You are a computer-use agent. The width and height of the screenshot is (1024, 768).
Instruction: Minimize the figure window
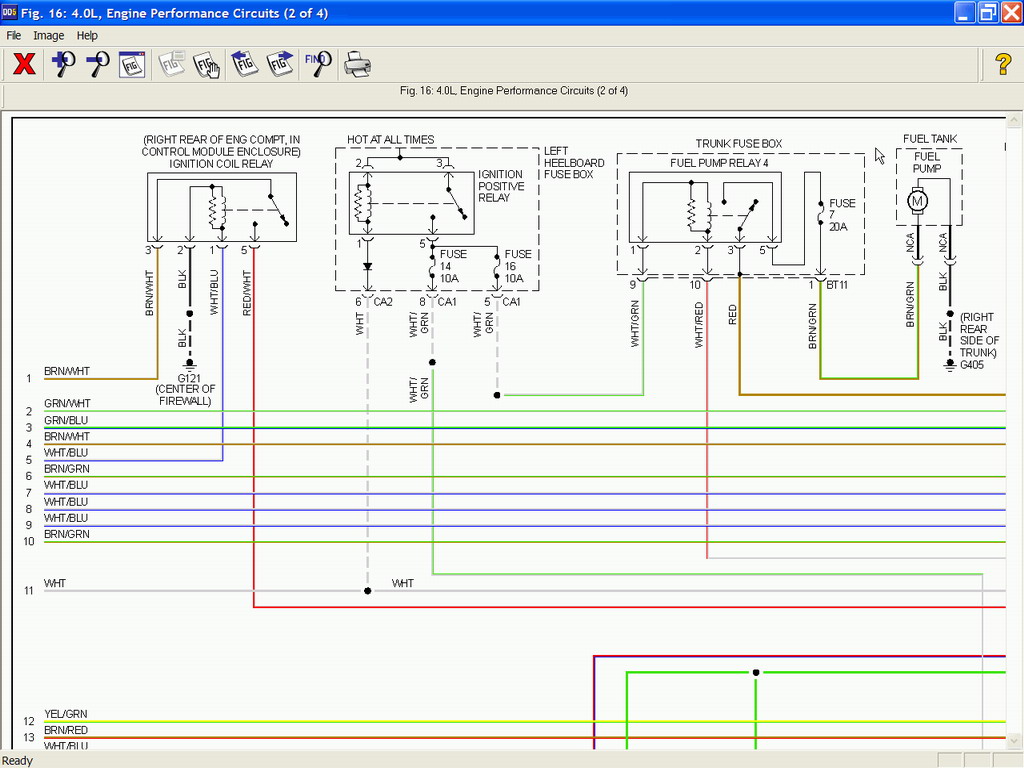(964, 12)
